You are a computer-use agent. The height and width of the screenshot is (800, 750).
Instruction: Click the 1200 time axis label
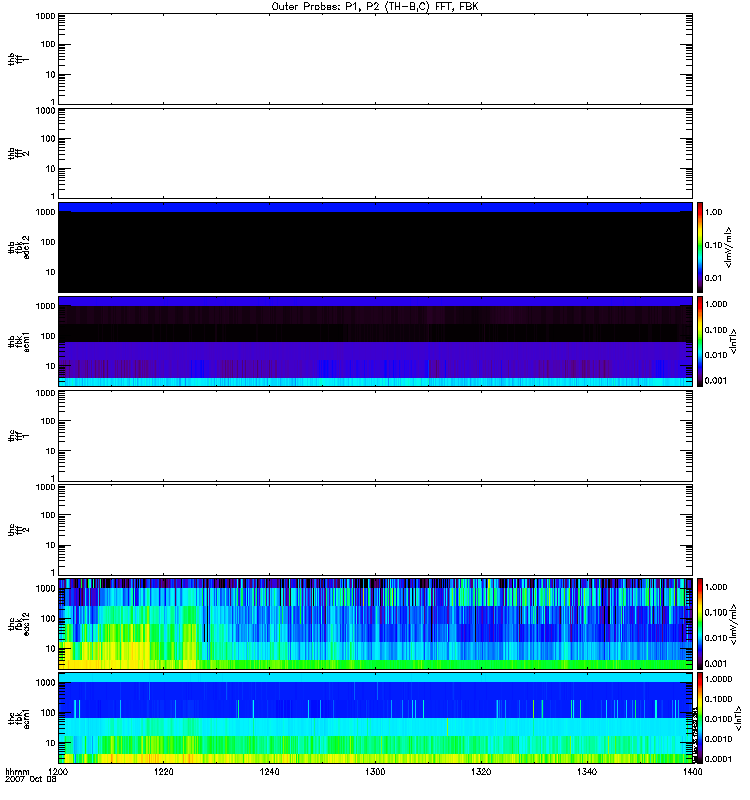[x=59, y=773]
